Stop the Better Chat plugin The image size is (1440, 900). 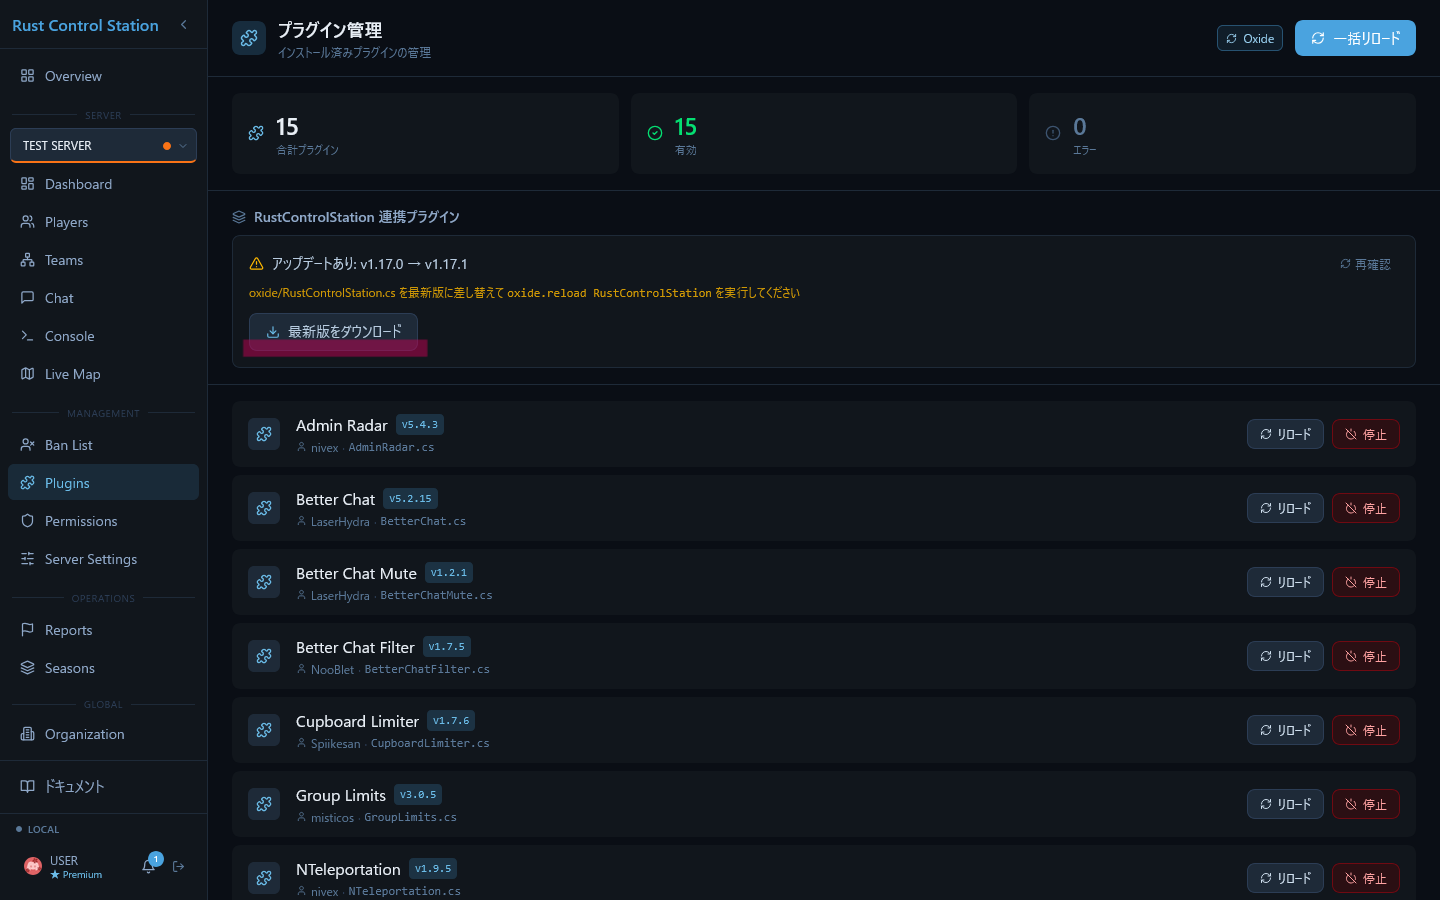[1366, 508]
